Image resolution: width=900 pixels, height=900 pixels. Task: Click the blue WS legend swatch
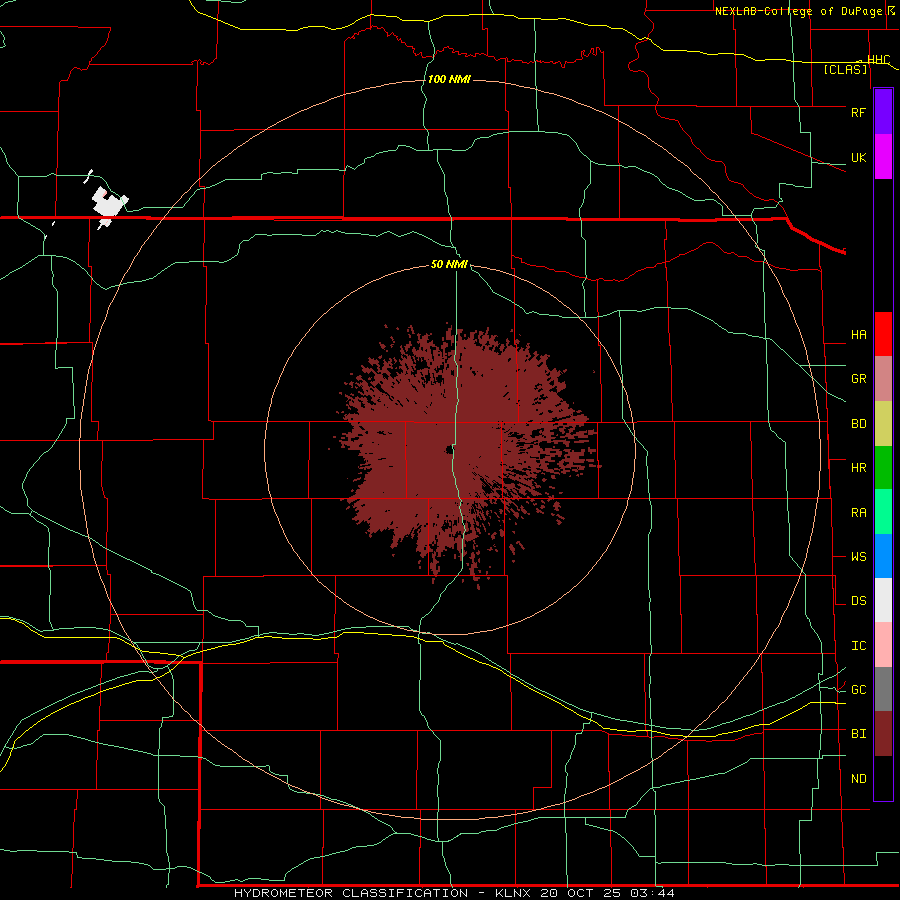click(x=883, y=556)
